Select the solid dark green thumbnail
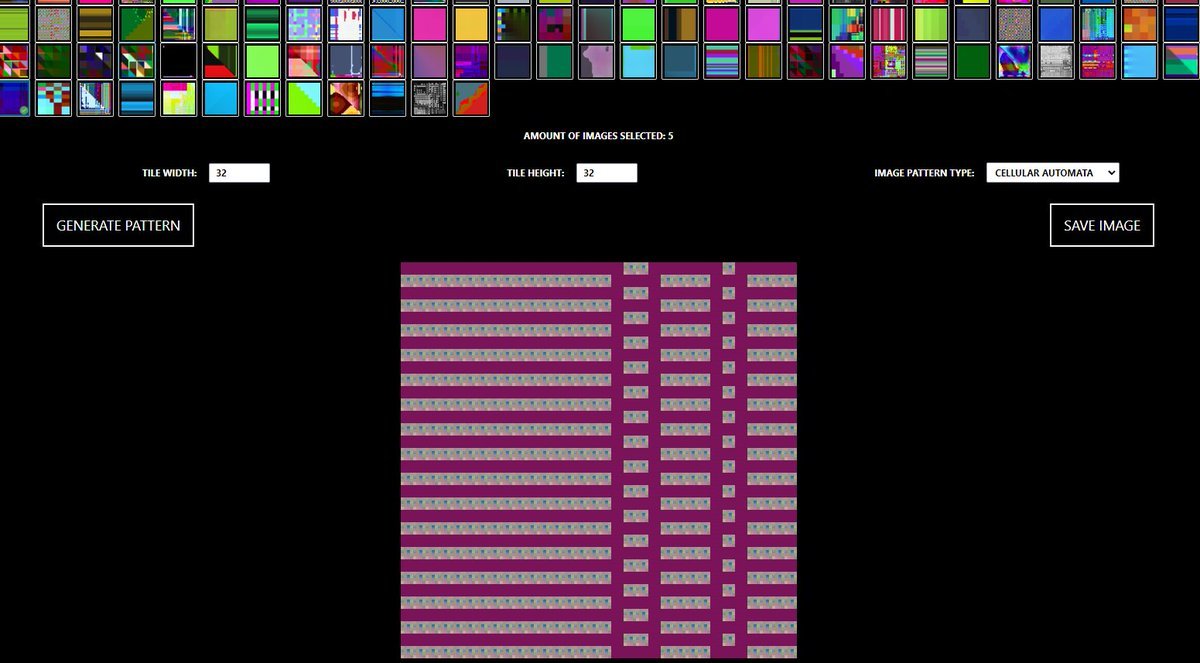This screenshot has height=663, width=1200. (x=972, y=61)
